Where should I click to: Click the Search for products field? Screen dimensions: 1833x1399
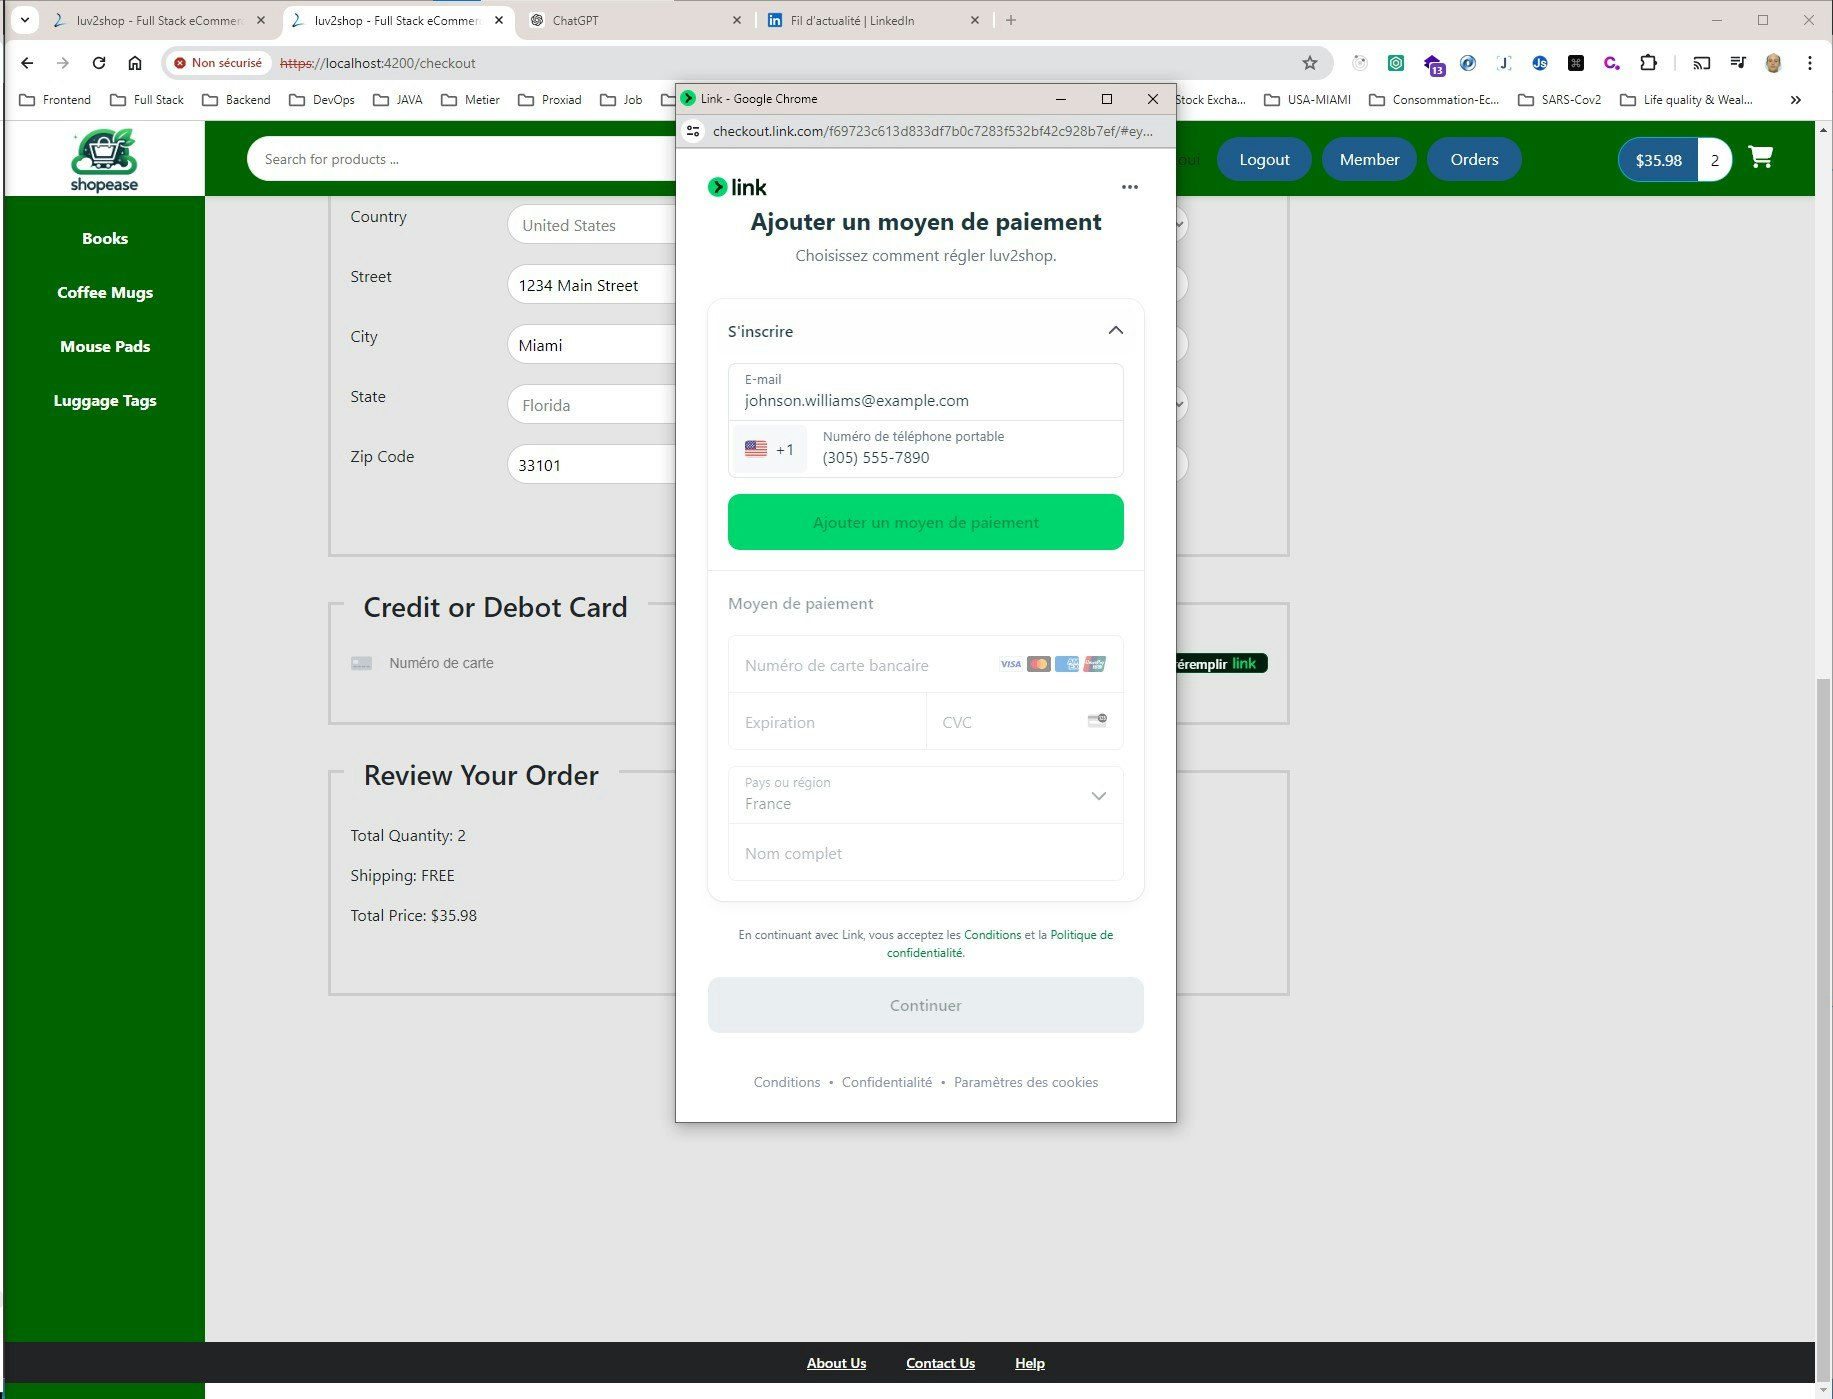(462, 159)
